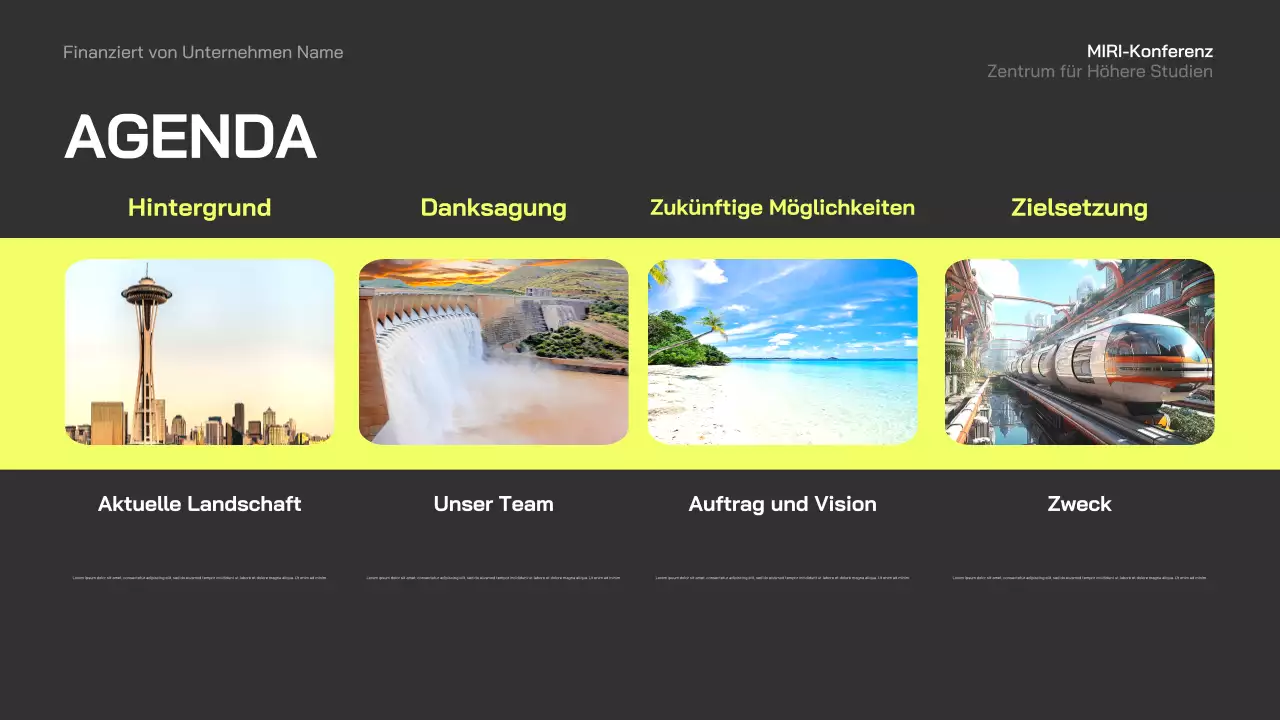This screenshot has height=720, width=1280.
Task: Click the lorem ipsum text under Zweck
Action: tap(1080, 578)
